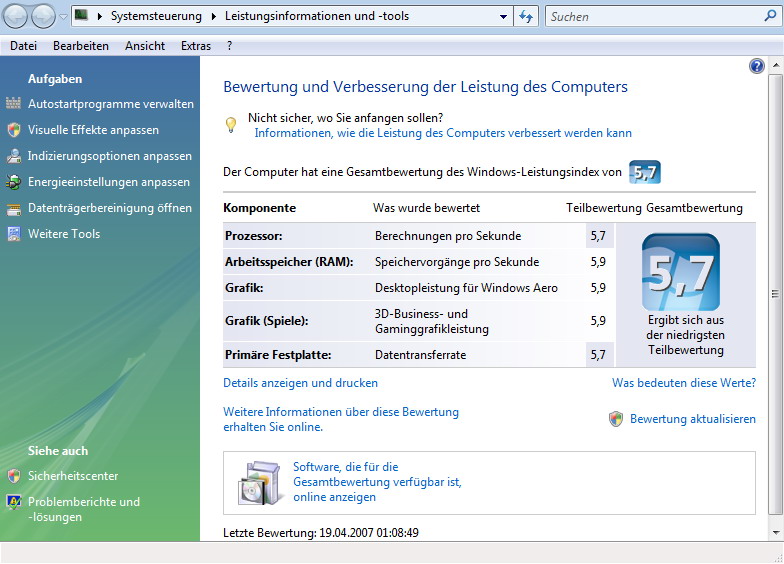Click the forward navigation arrow button
The width and height of the screenshot is (784, 564).
click(44, 16)
